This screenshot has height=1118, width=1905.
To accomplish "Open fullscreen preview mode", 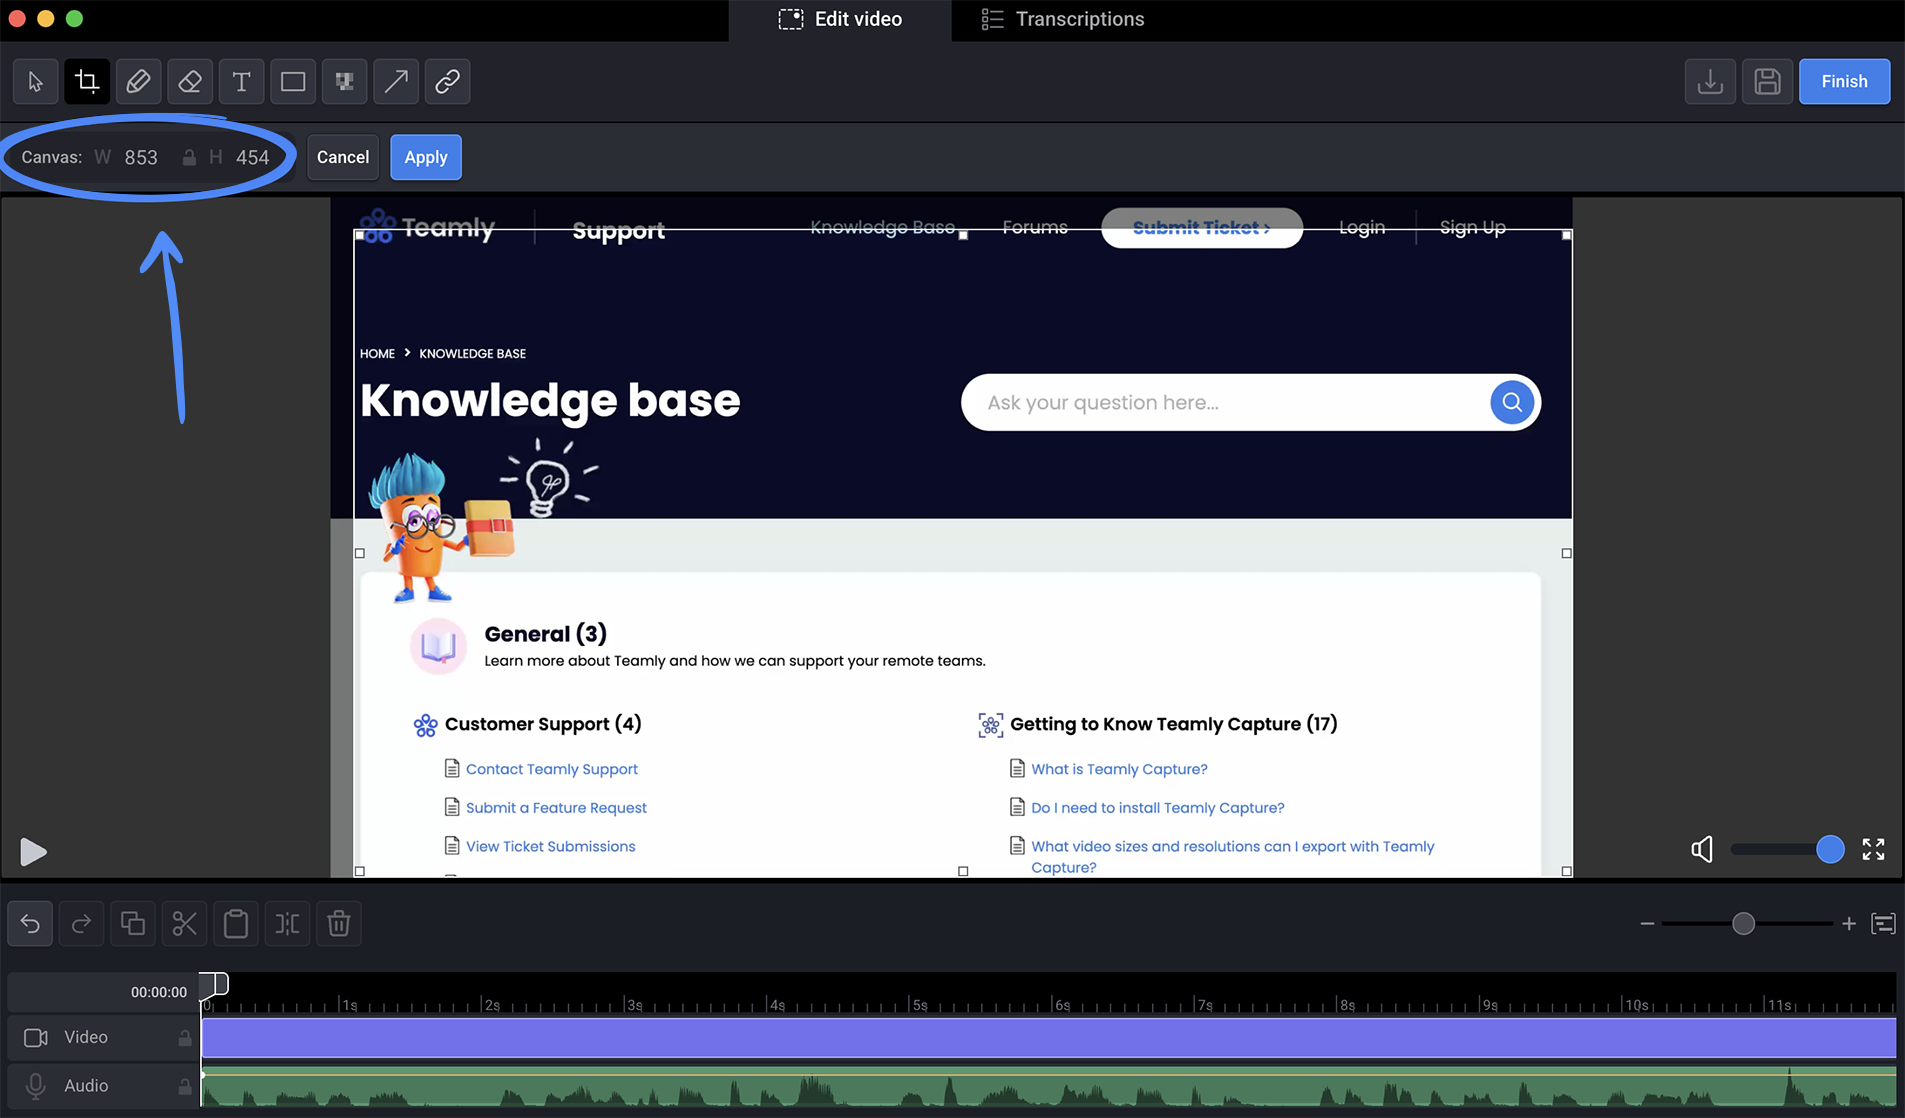I will [1873, 849].
